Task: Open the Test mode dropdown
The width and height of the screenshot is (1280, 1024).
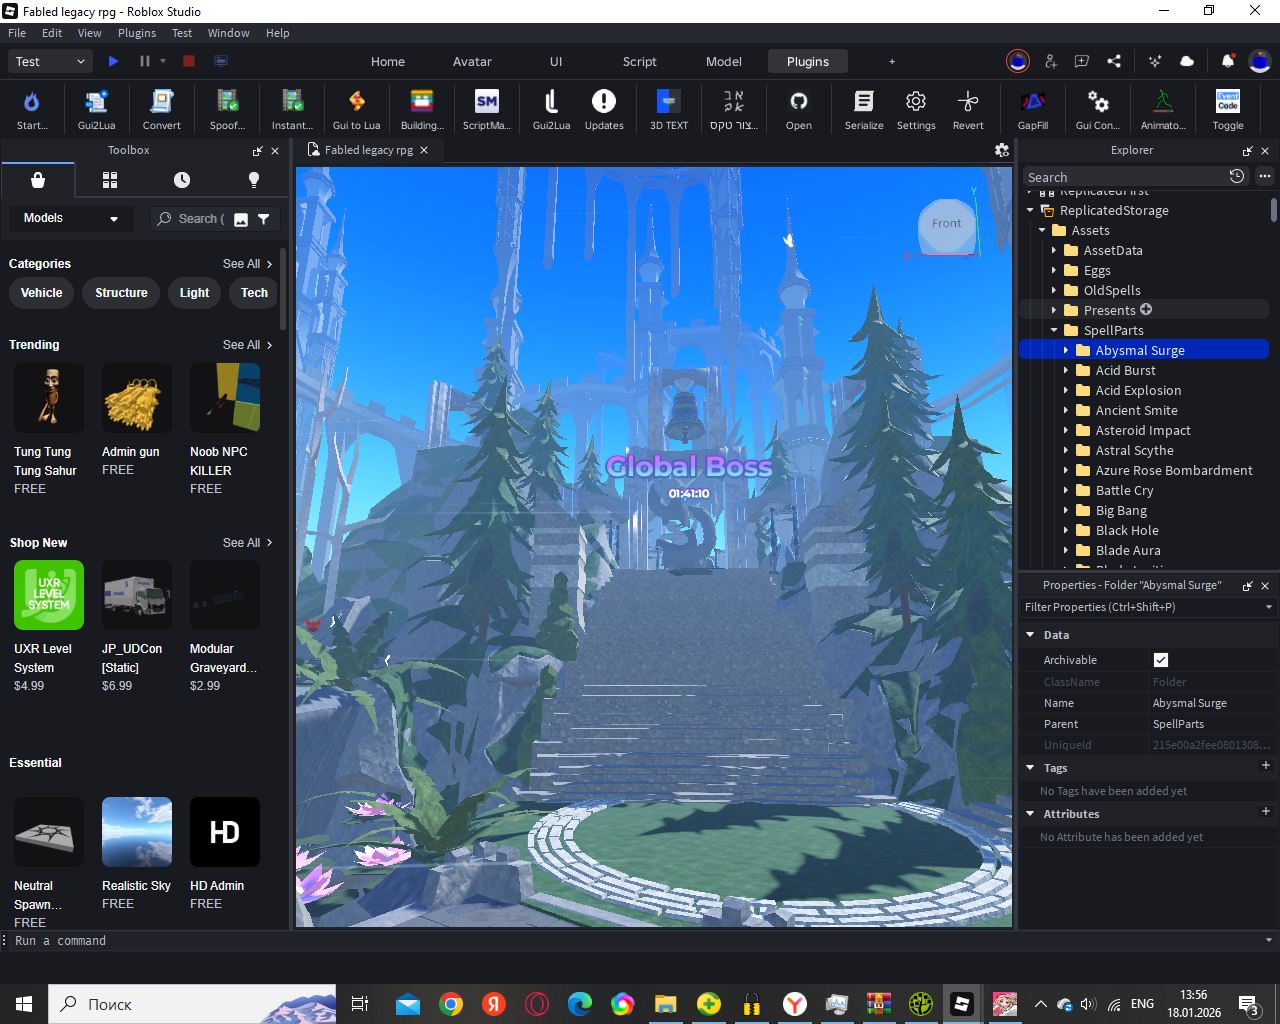Action: point(51,61)
